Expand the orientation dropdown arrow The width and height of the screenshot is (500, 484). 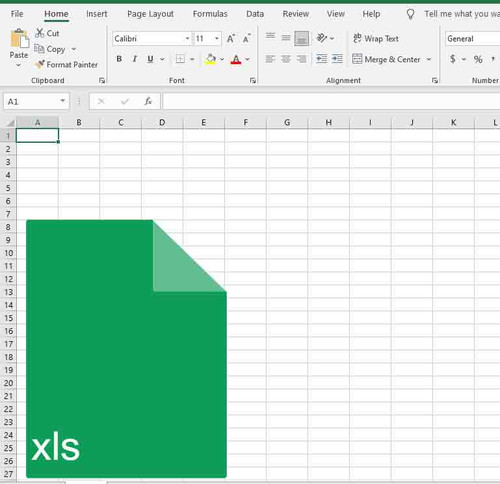point(332,39)
